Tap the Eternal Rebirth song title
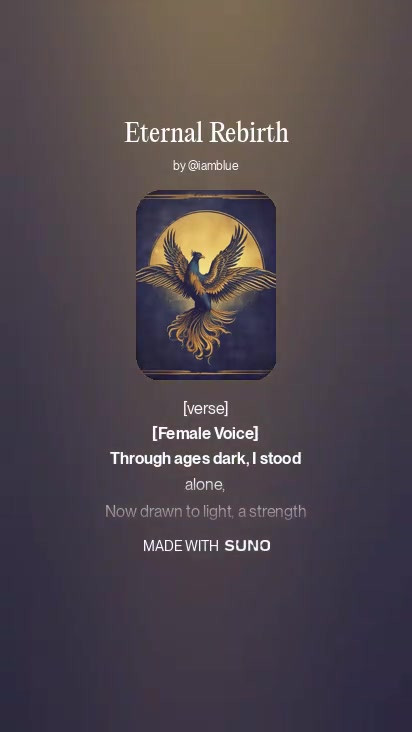 (x=206, y=133)
